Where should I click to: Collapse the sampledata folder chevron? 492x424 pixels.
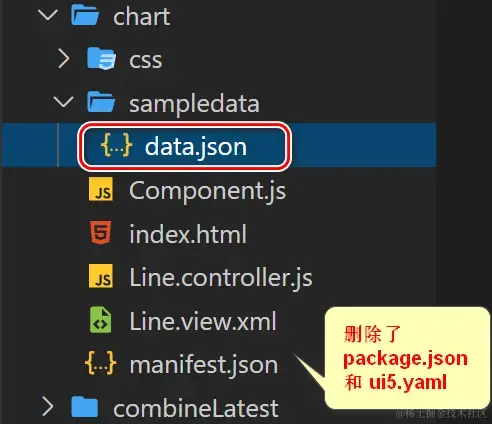pos(63,102)
